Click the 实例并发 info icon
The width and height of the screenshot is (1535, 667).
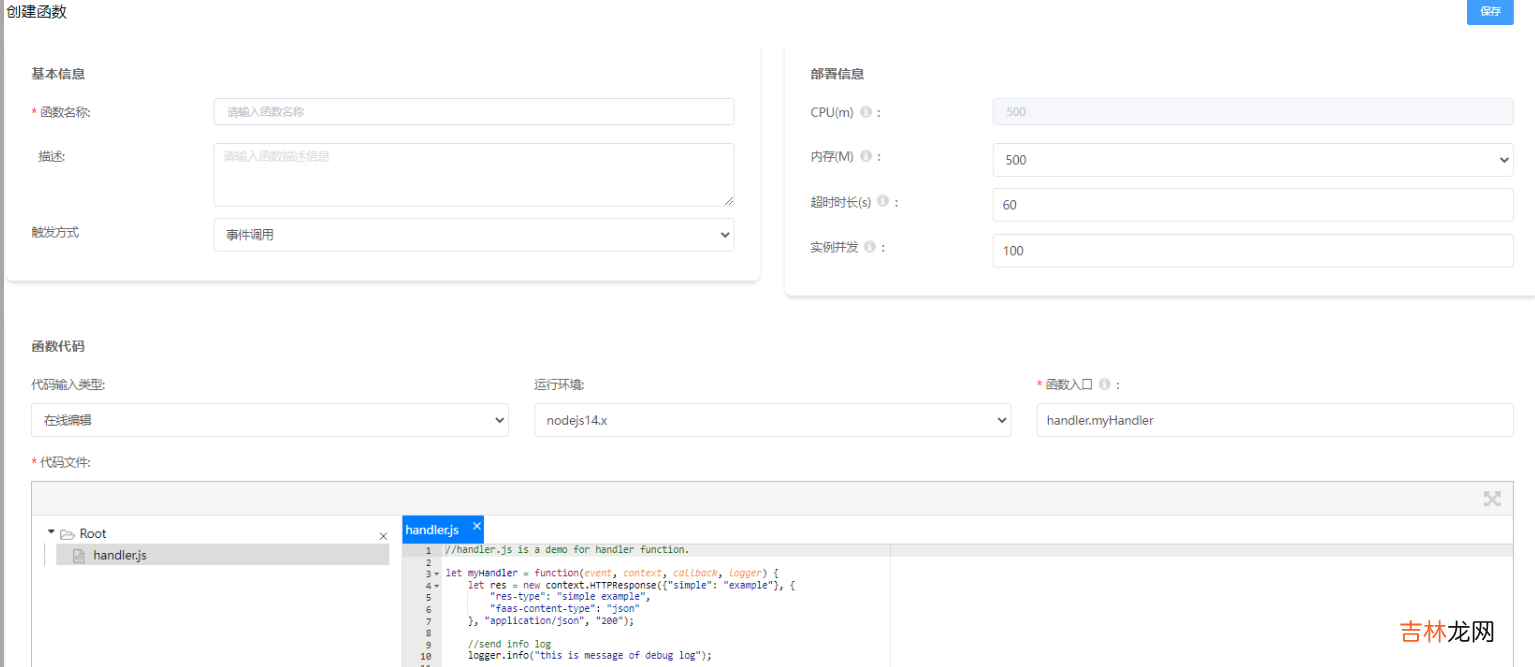pyautogui.click(x=870, y=247)
